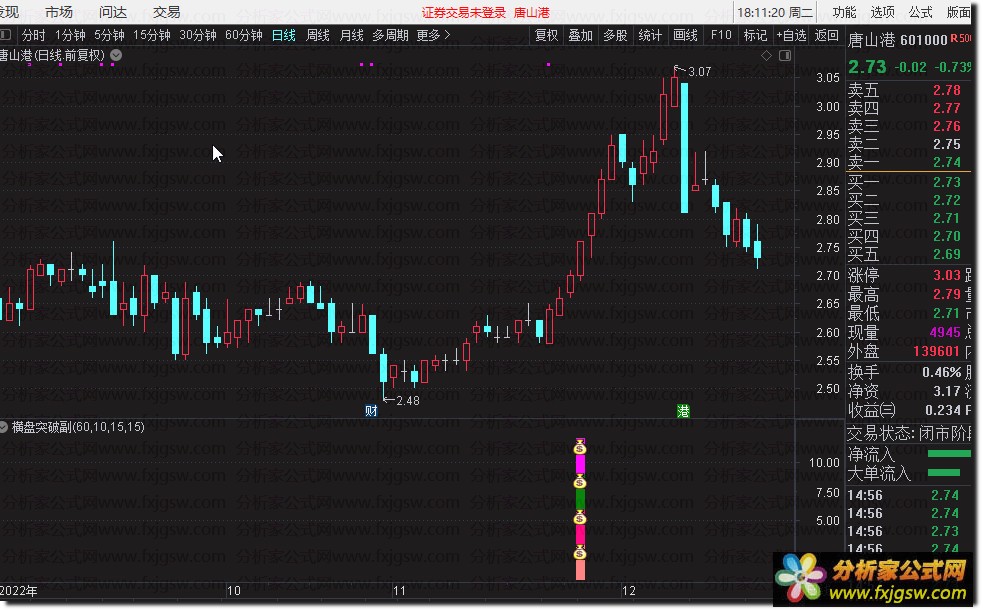983x610 pixels.
Task: Click the month 11 marker on time axis
Action: click(399, 591)
